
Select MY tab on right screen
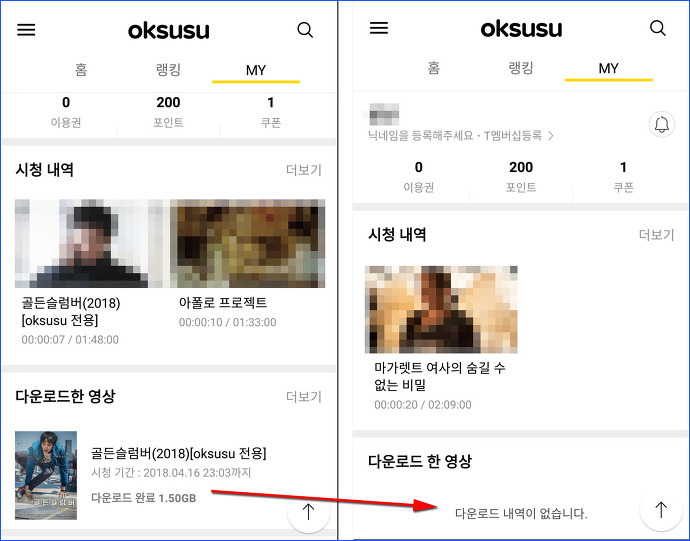tap(608, 68)
